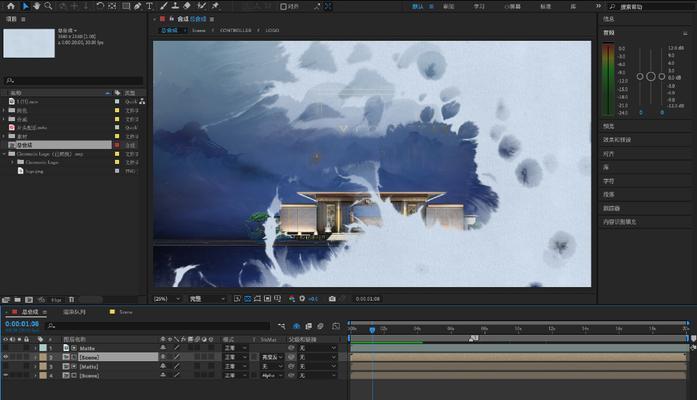Viewport: 697px width, 400px height.
Task: Create new composition in Project panel
Action: (x=29, y=300)
